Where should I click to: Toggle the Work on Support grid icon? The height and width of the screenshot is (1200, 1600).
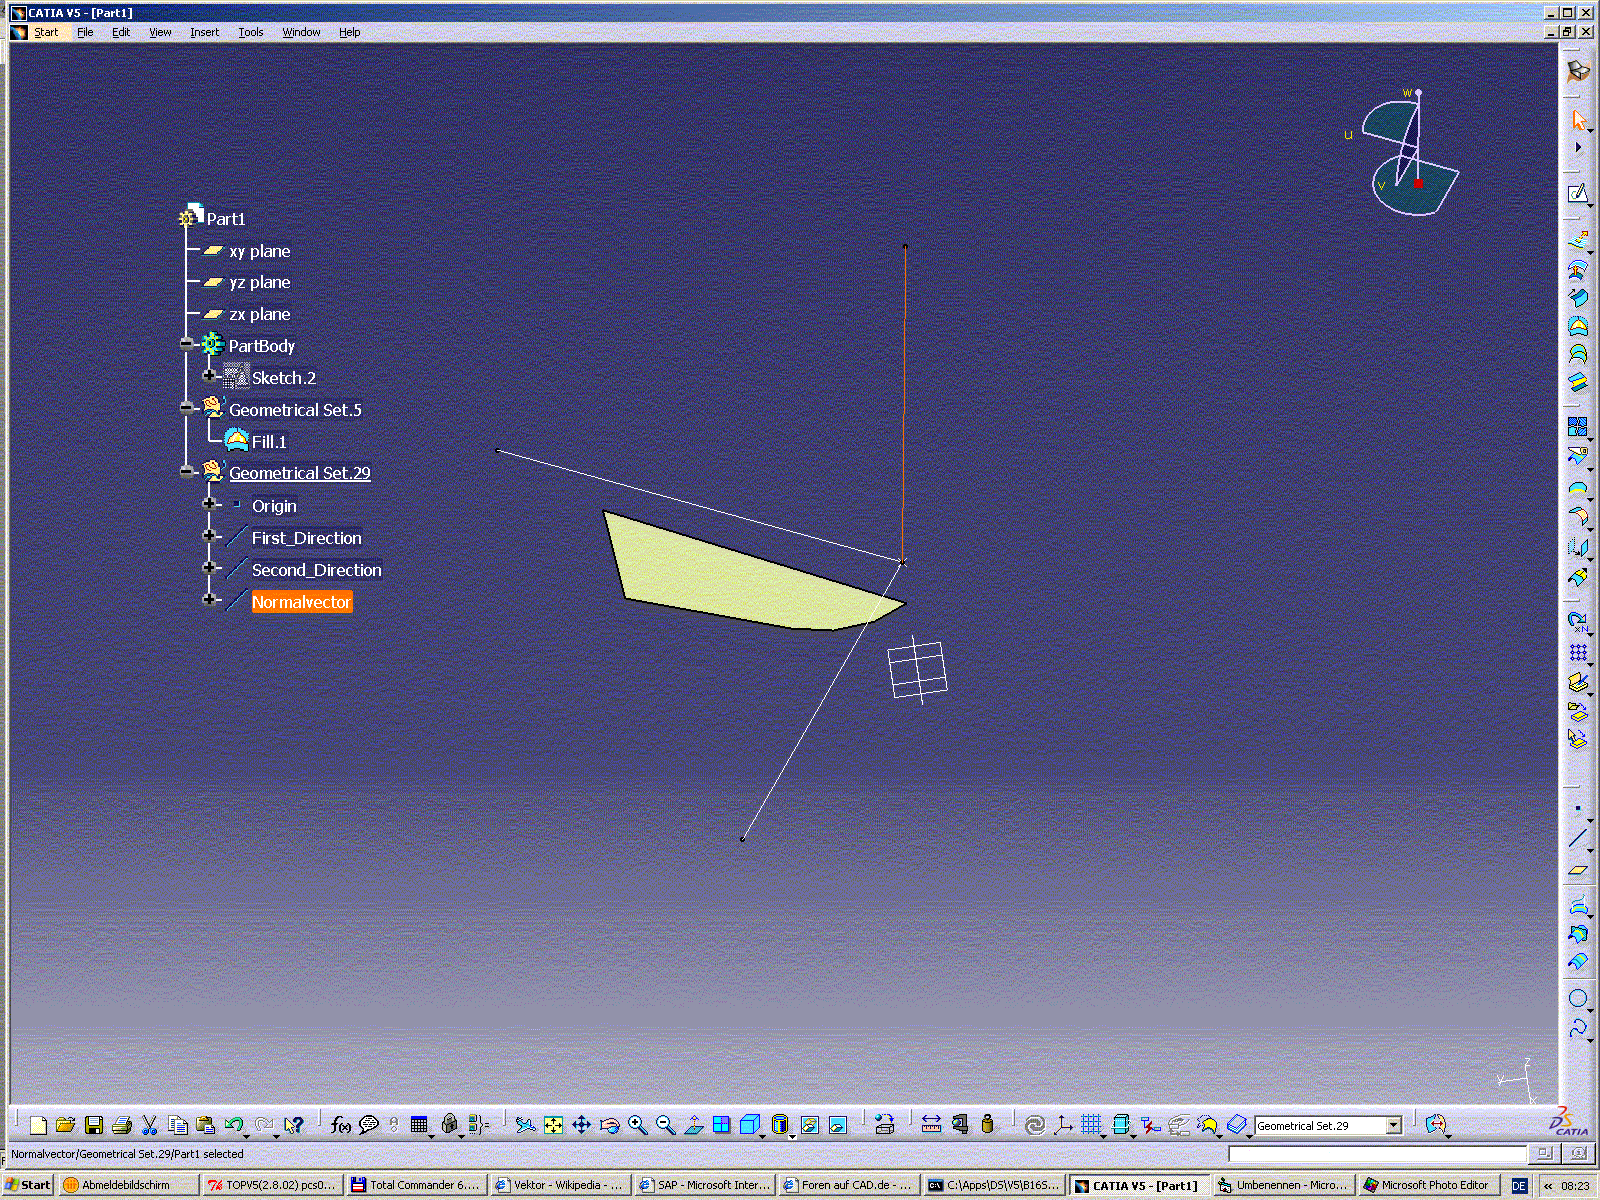point(1092,1125)
